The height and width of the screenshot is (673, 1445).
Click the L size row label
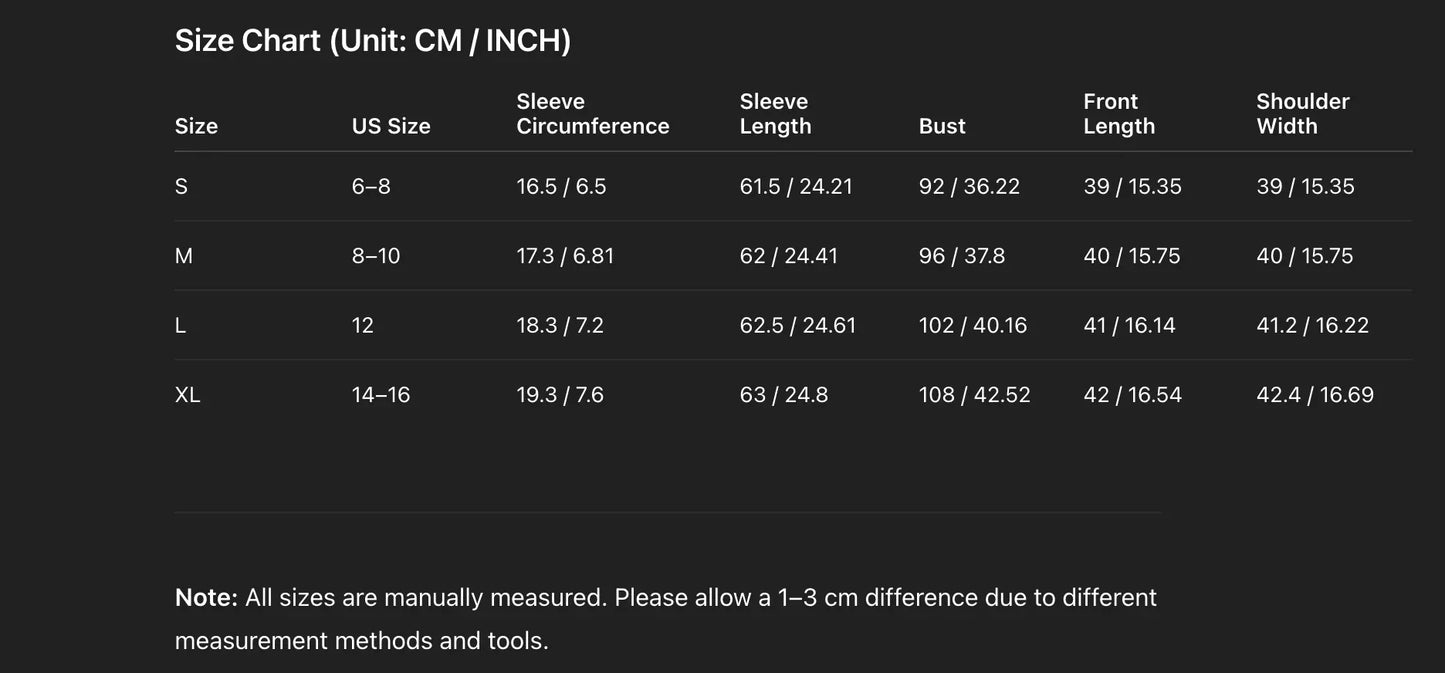coord(180,325)
